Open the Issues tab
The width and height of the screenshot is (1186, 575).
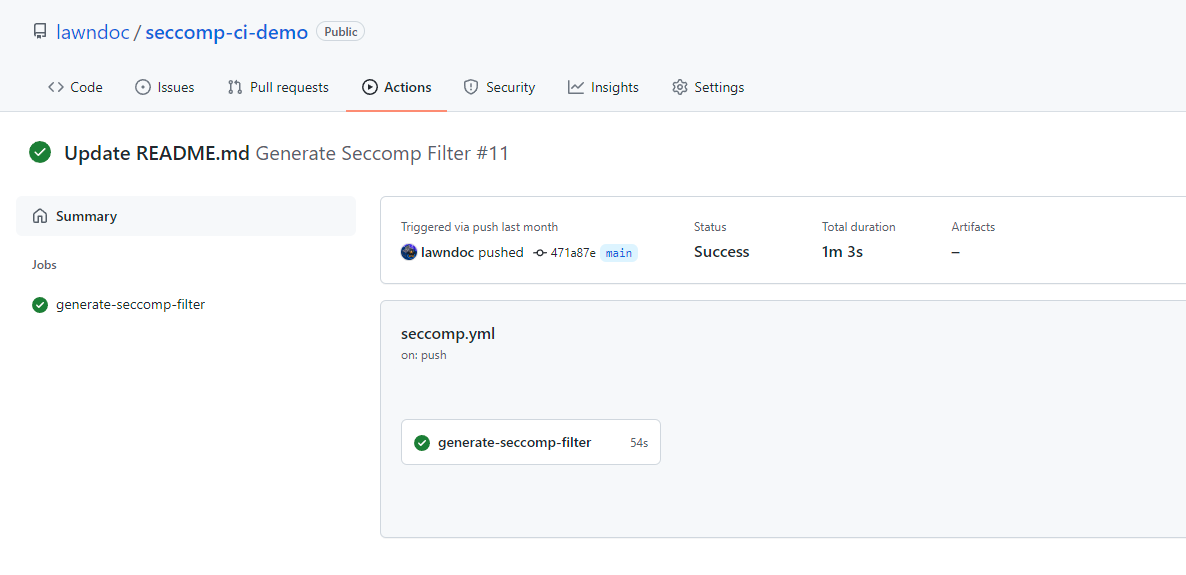pos(164,87)
